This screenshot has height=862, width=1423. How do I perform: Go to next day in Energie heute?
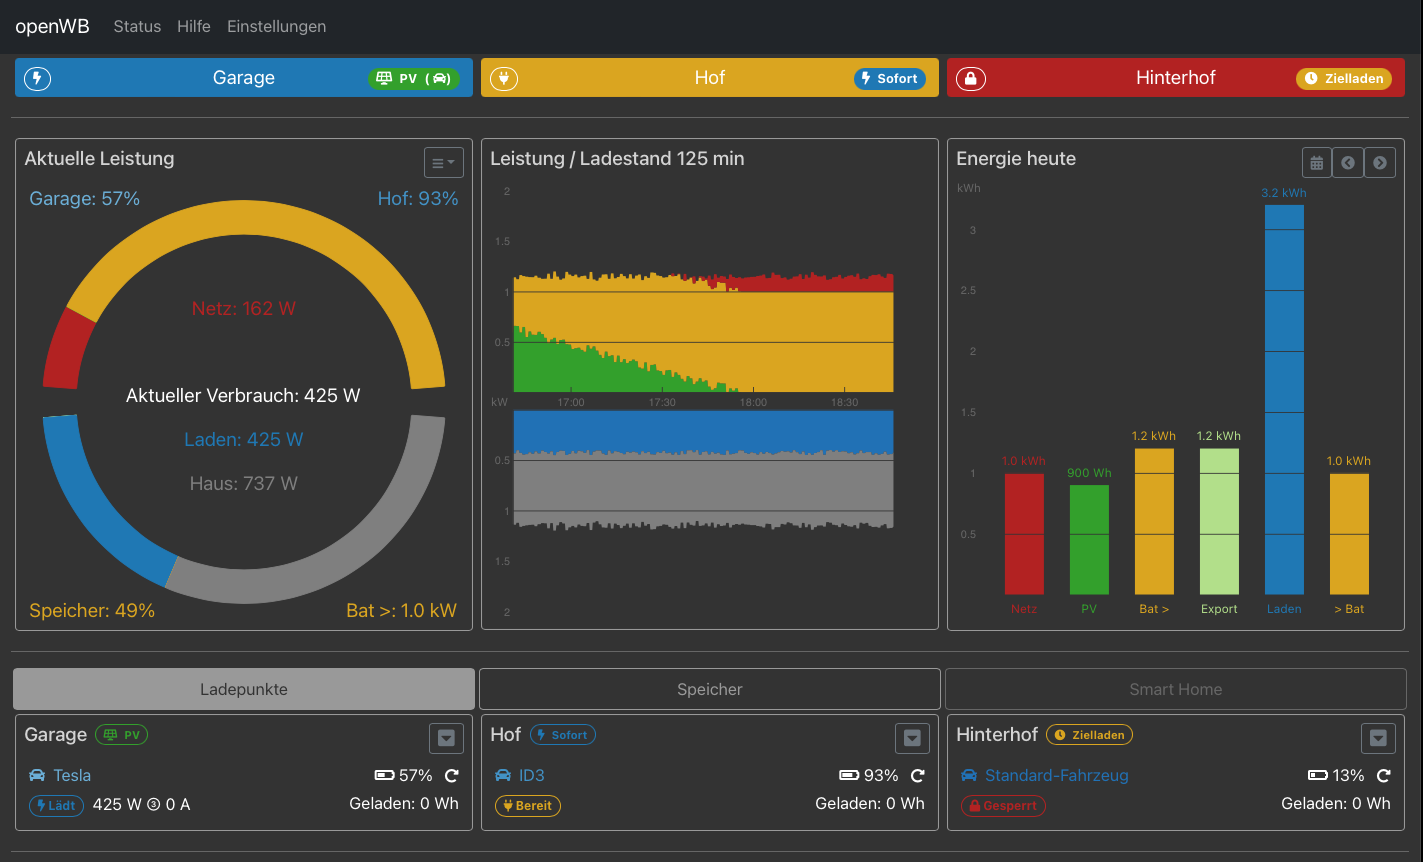click(1380, 163)
